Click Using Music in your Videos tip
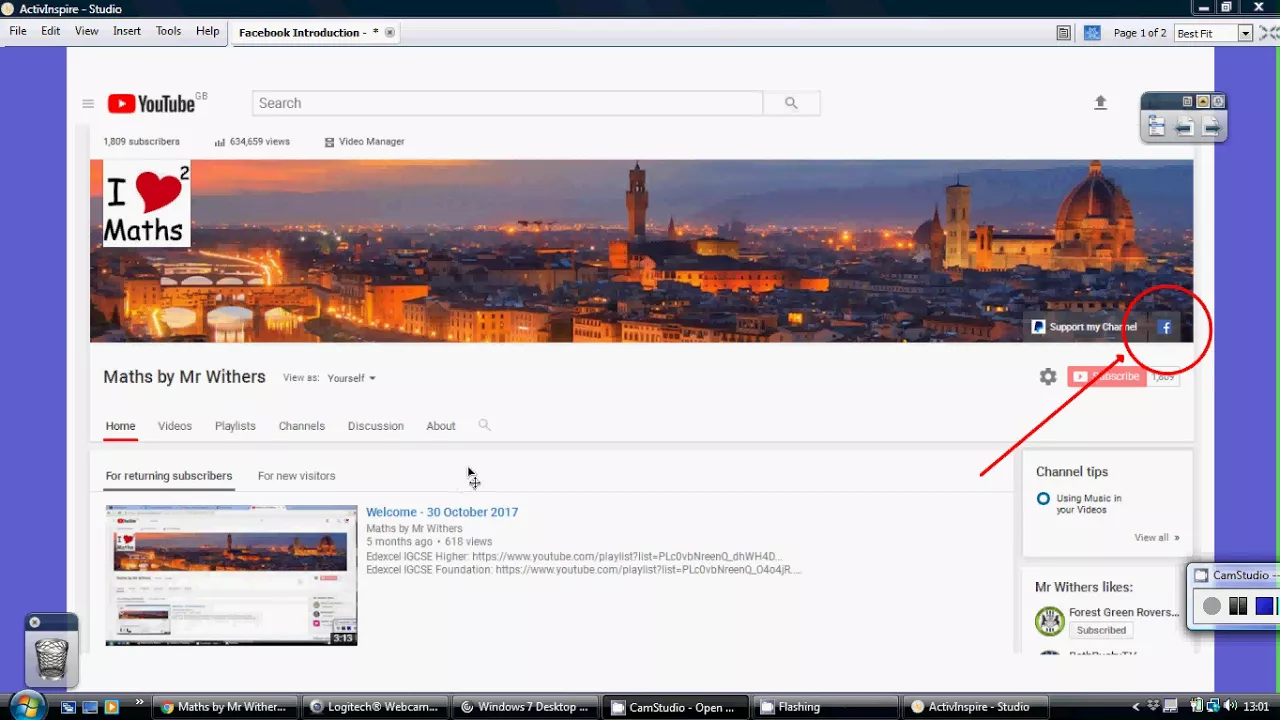This screenshot has width=1280, height=720. click(1088, 504)
